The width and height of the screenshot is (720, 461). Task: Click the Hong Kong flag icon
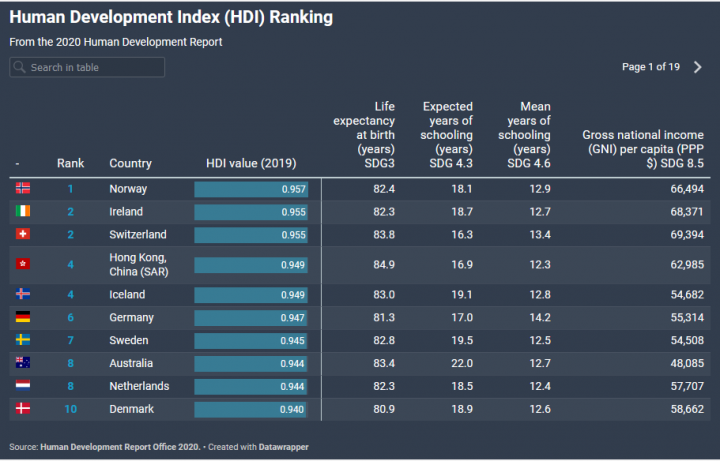click(x=24, y=265)
